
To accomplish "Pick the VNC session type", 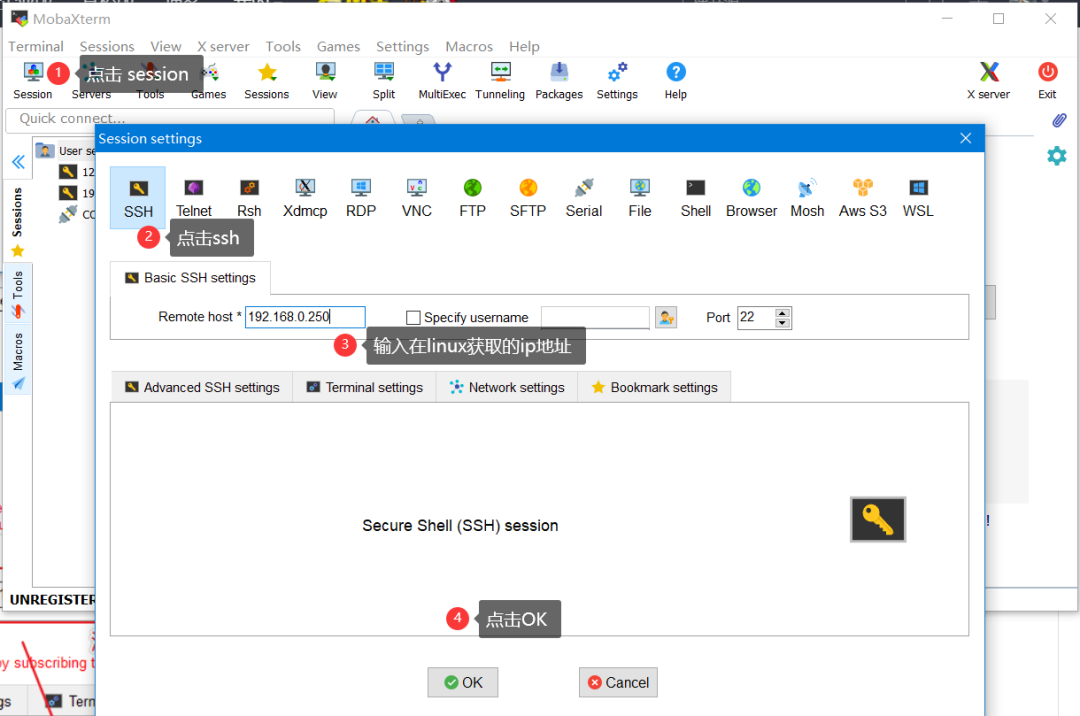I will tap(417, 198).
